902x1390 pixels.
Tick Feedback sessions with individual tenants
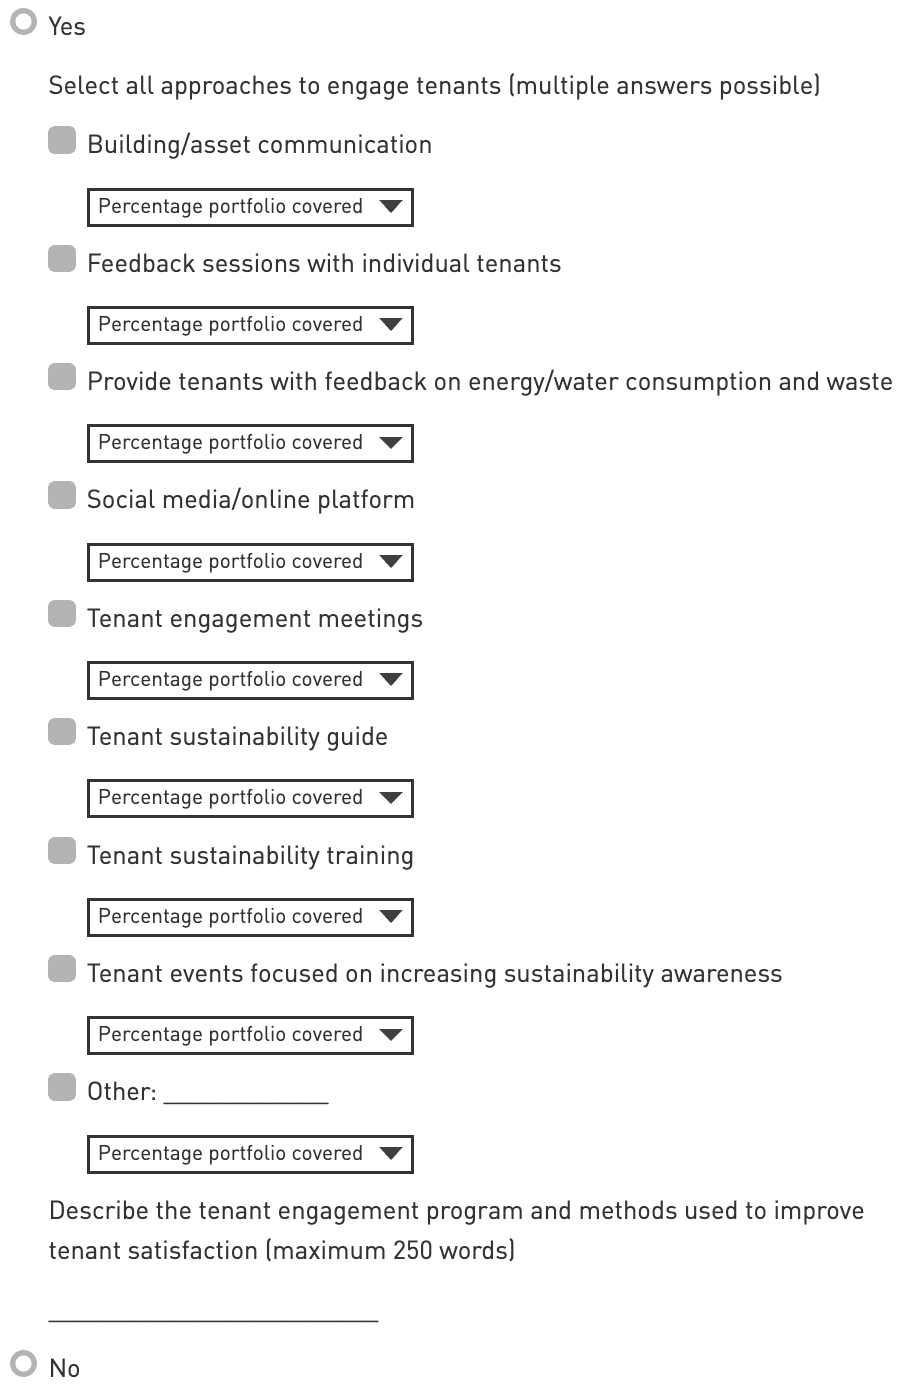pyautogui.click(x=62, y=260)
